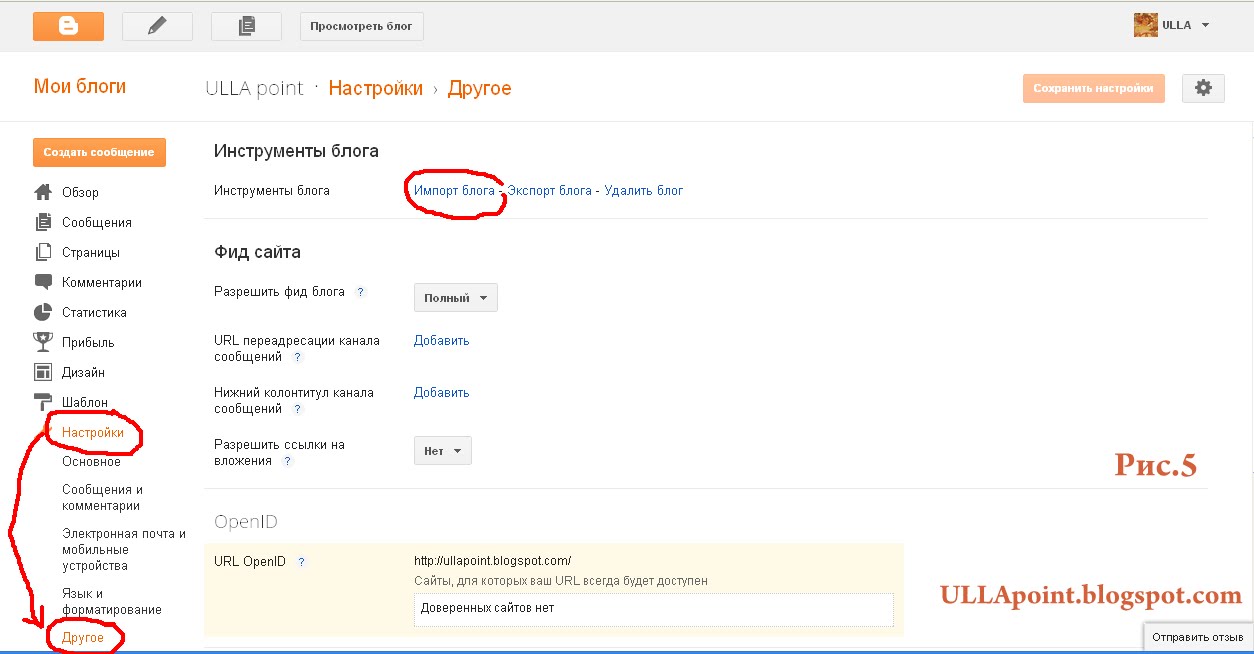Select Основное settings submenu item
Image resolution: width=1254 pixels, height=654 pixels.
[91, 462]
